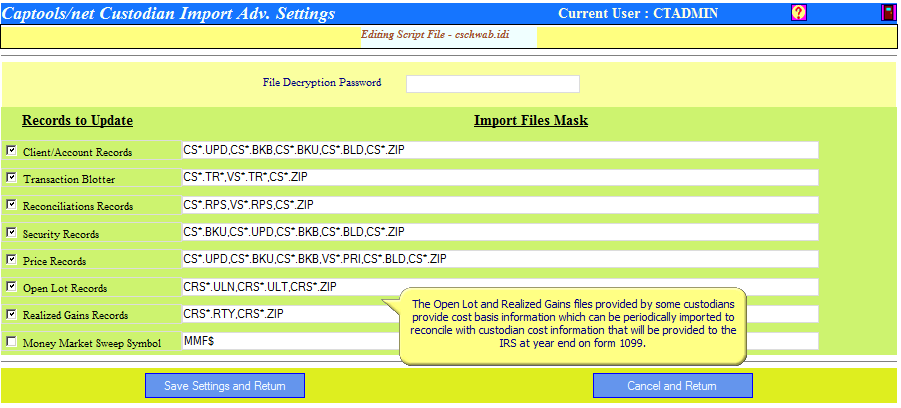Uncheck the Price Records option
This screenshot has width=901, height=408.
tap(11, 260)
